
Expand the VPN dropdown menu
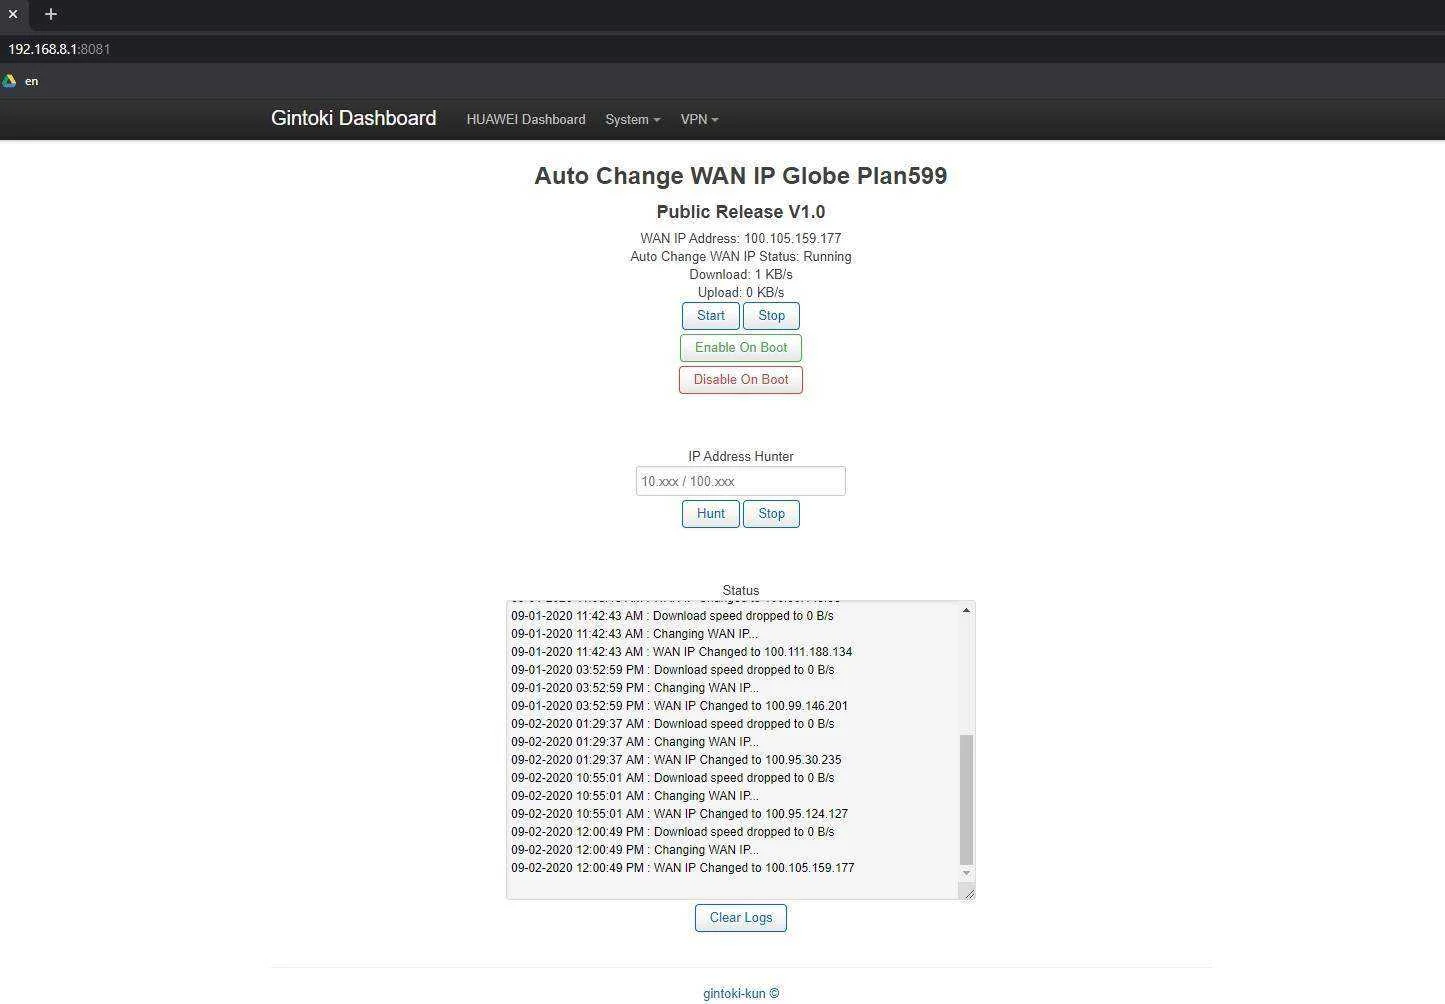click(699, 119)
